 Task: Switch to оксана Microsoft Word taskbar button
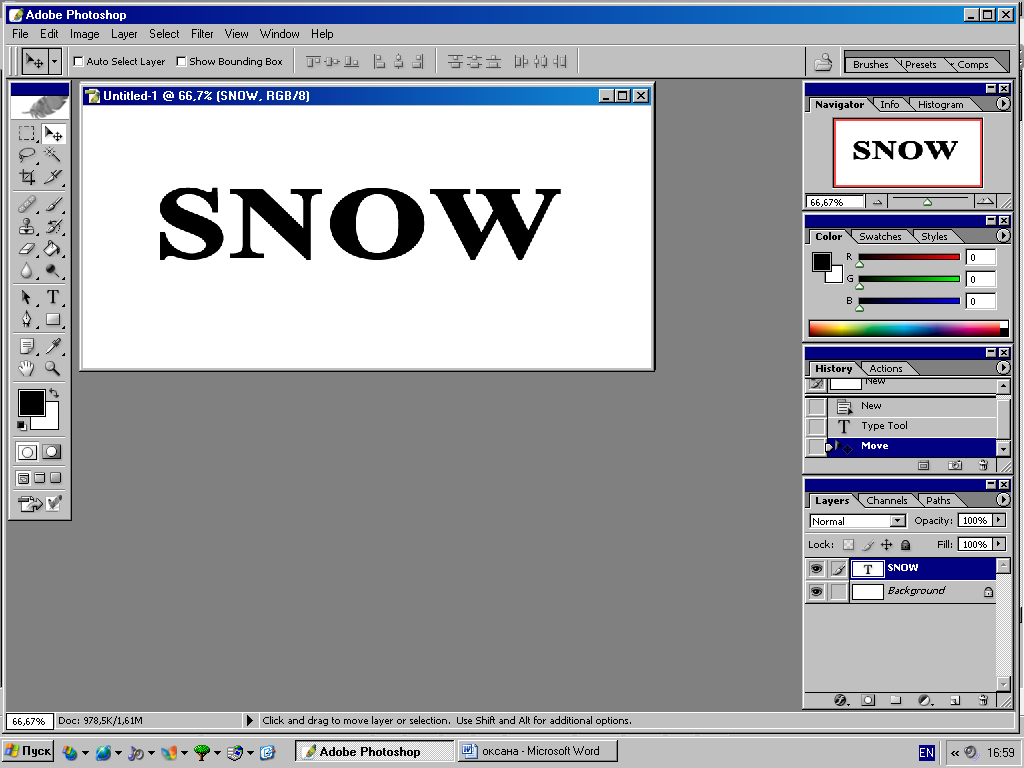(538, 751)
